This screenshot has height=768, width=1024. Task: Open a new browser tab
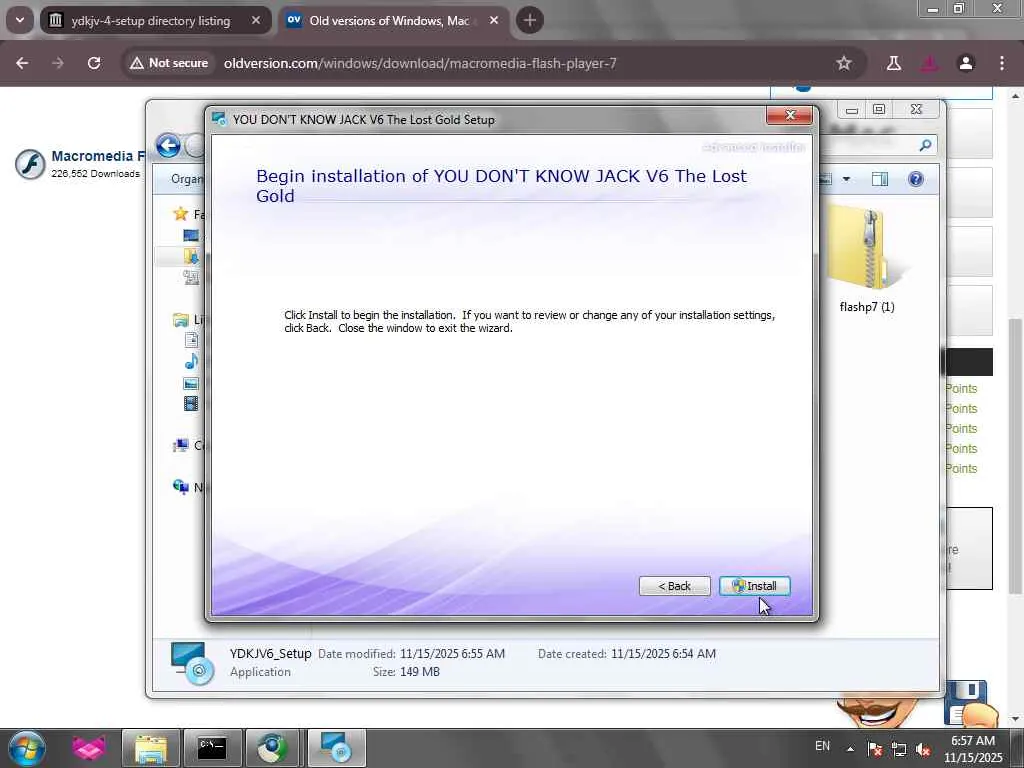(530, 20)
